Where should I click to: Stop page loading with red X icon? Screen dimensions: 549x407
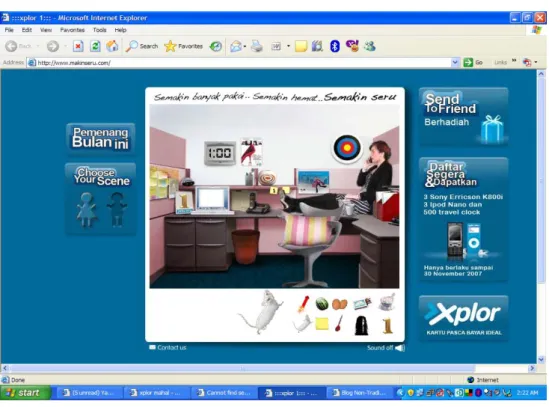click(78, 46)
